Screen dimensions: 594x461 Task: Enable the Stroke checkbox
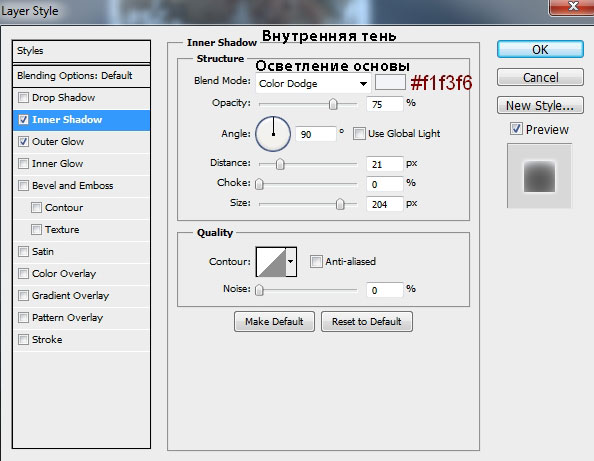(x=23, y=339)
